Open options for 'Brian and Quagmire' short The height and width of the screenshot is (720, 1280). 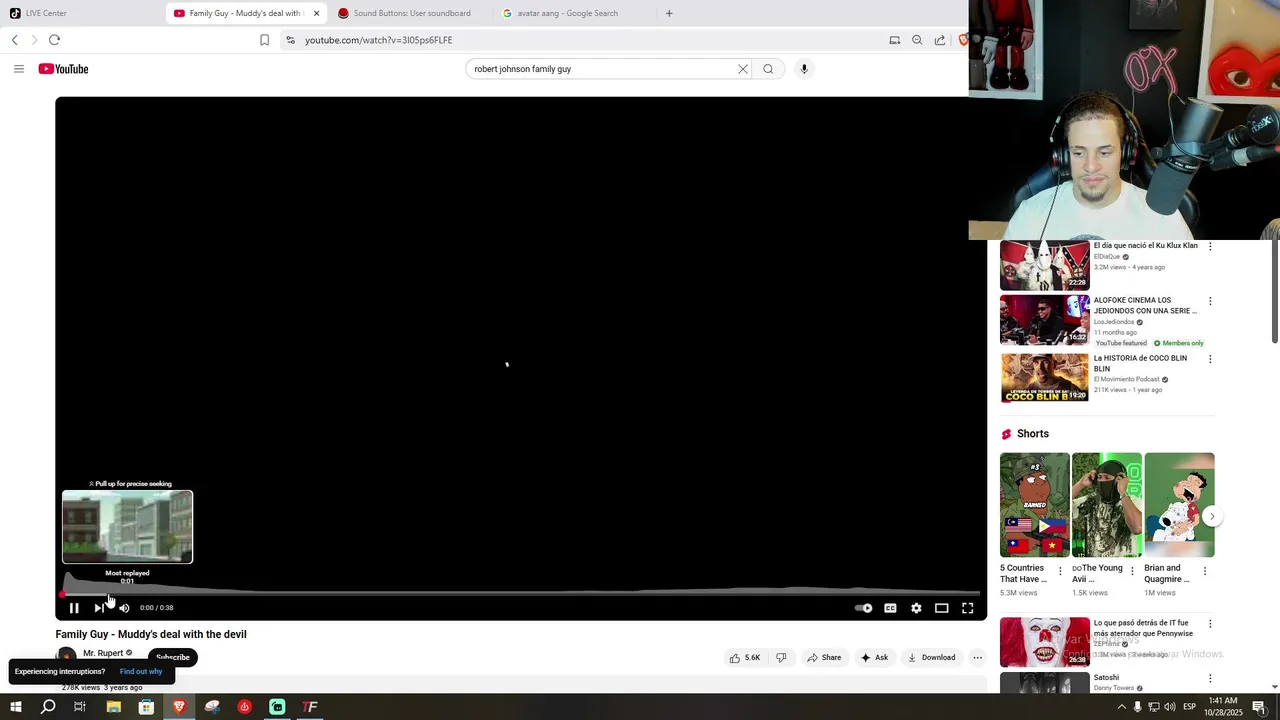(x=1205, y=571)
